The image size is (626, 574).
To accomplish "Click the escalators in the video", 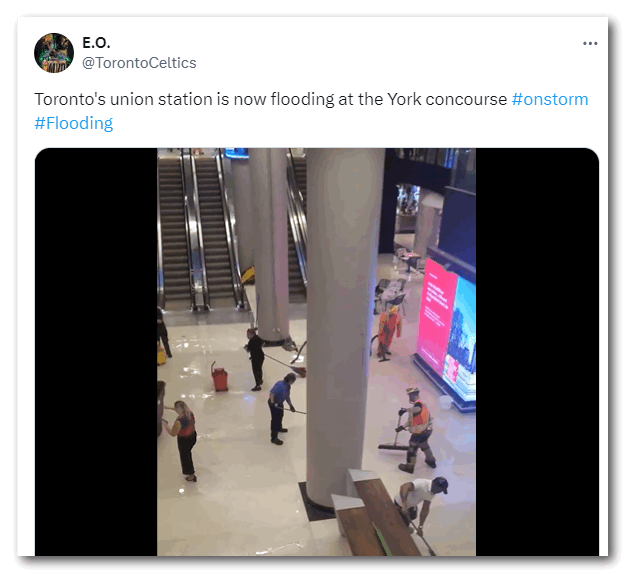I will point(201,230).
